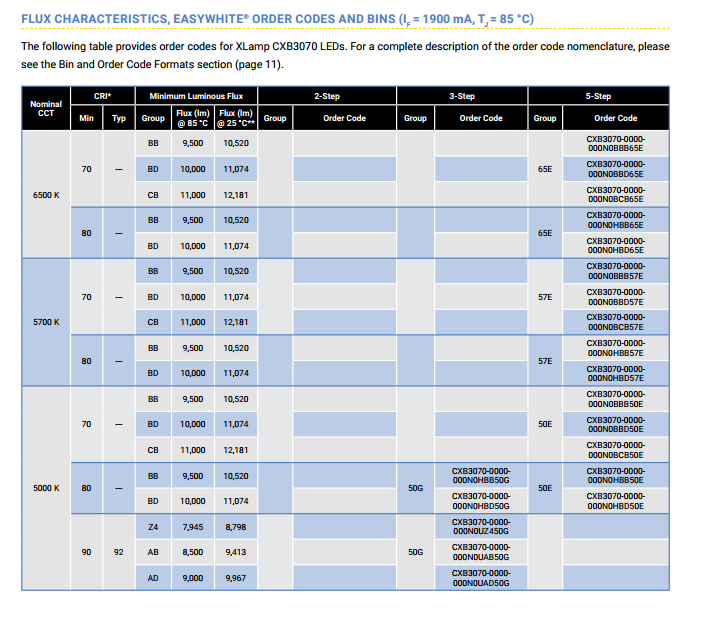Click the "Nominal CCT" column header

pyautogui.click(x=46, y=109)
